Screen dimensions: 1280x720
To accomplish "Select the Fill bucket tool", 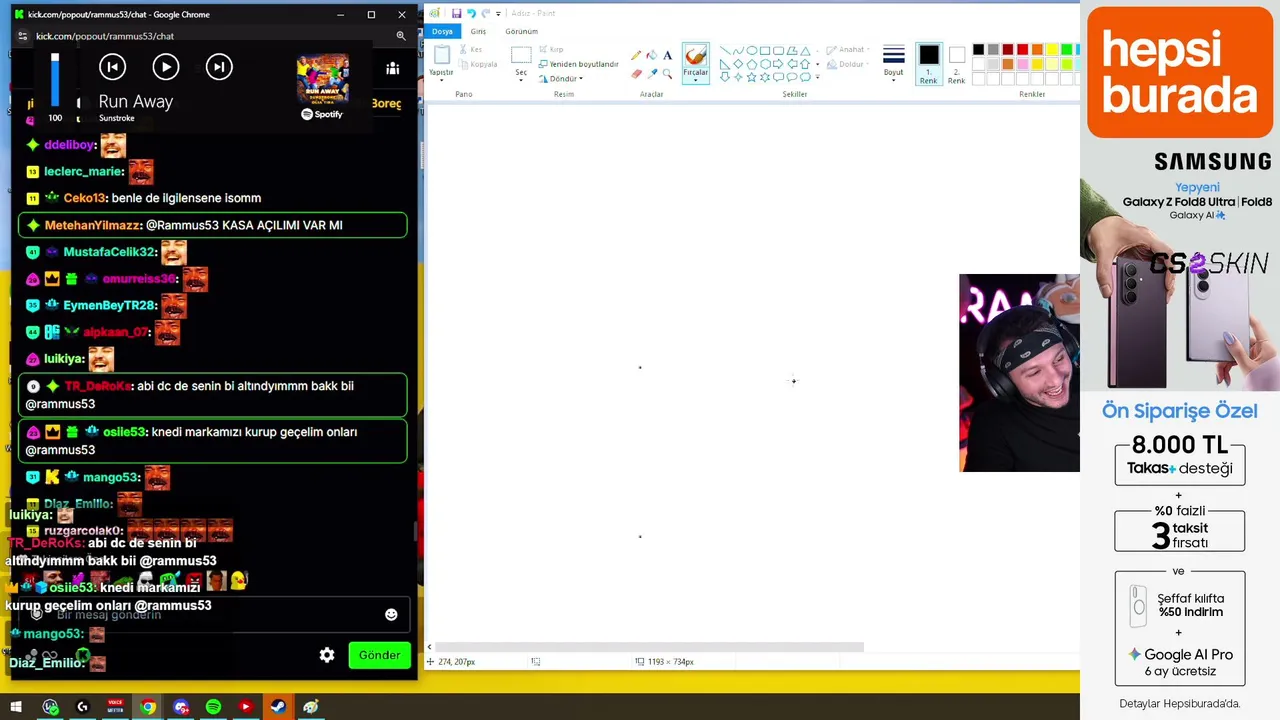I will point(651,55).
